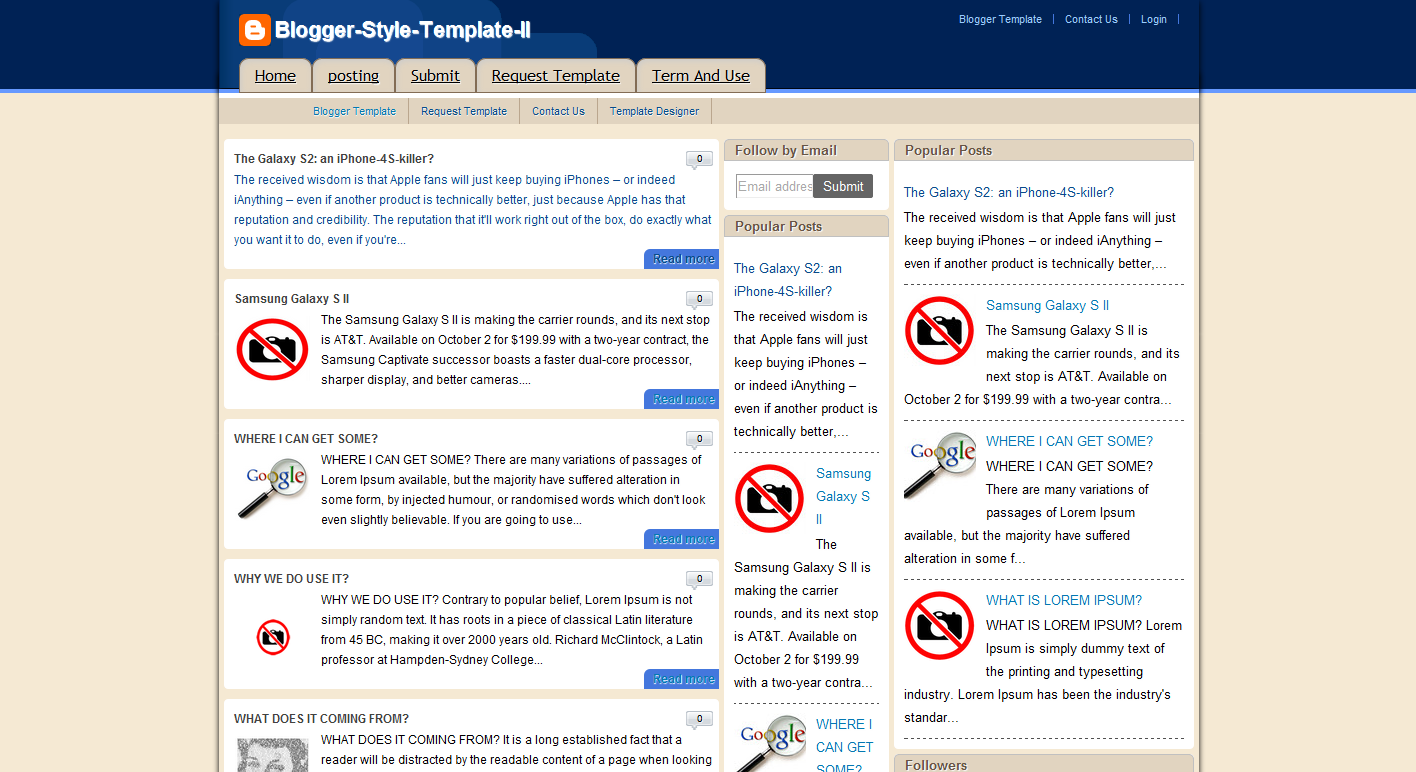The height and width of the screenshot is (772, 1416).
Task: Open the Request Template tab
Action: pos(556,76)
